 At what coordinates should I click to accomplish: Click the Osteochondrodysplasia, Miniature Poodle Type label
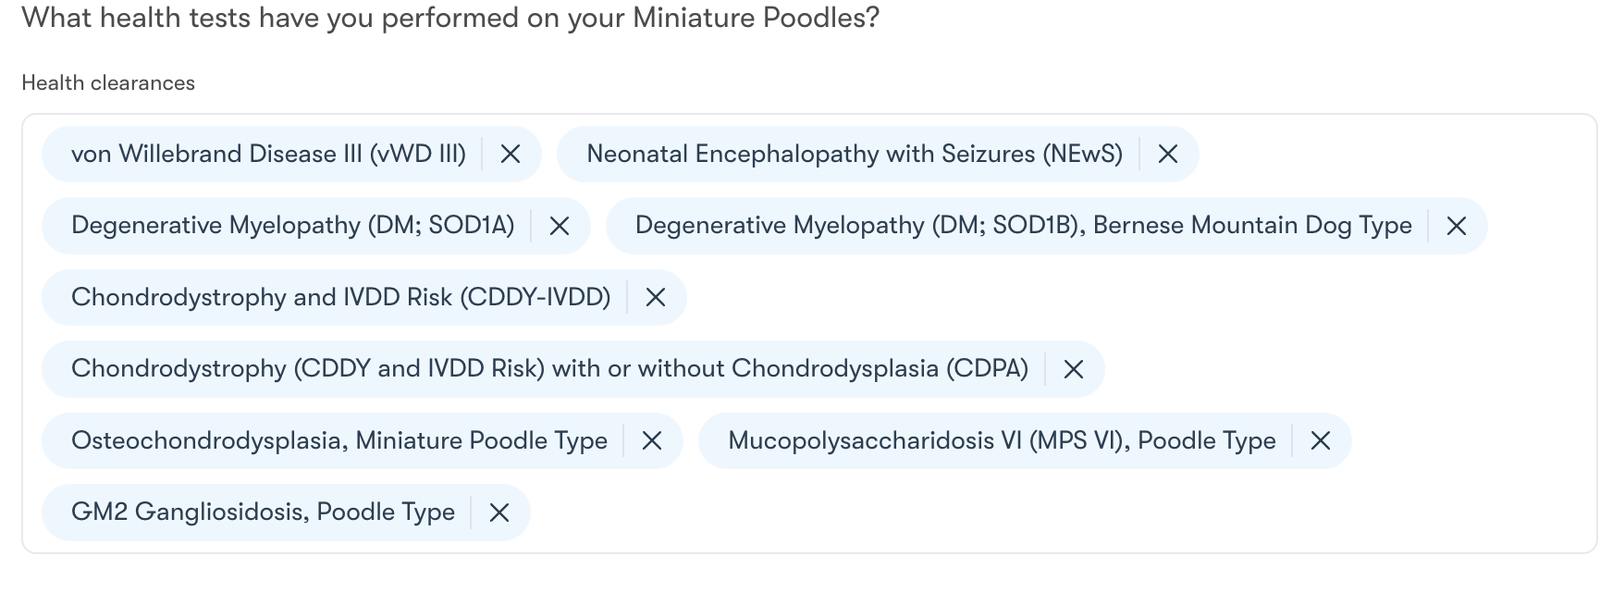point(339,441)
